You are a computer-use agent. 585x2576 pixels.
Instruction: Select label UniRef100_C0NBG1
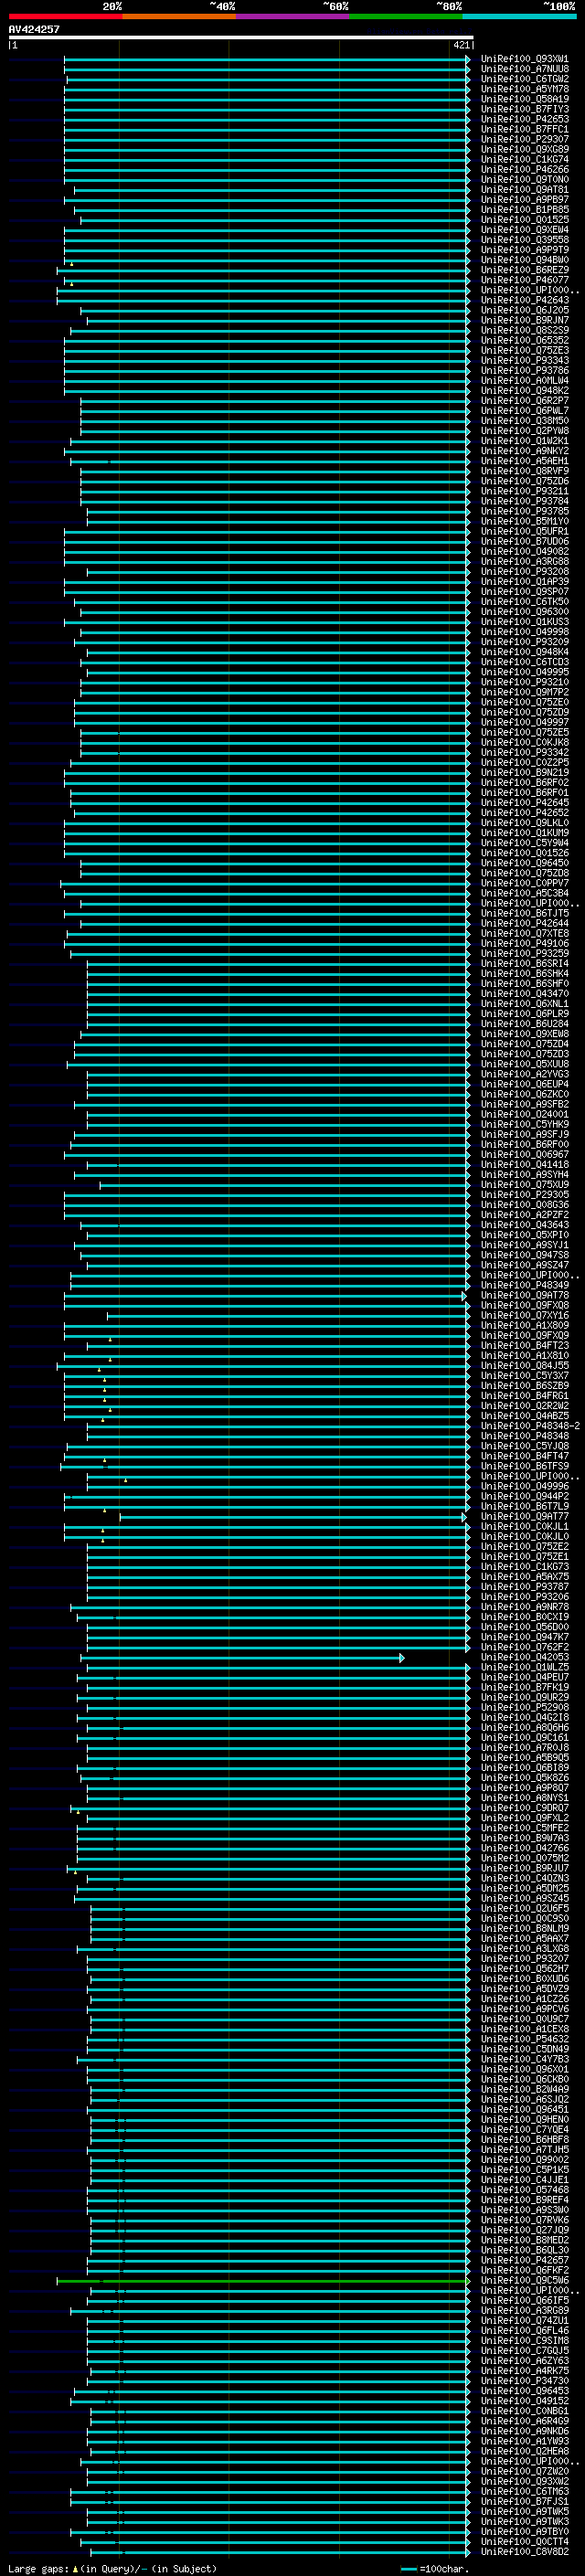(524, 2411)
